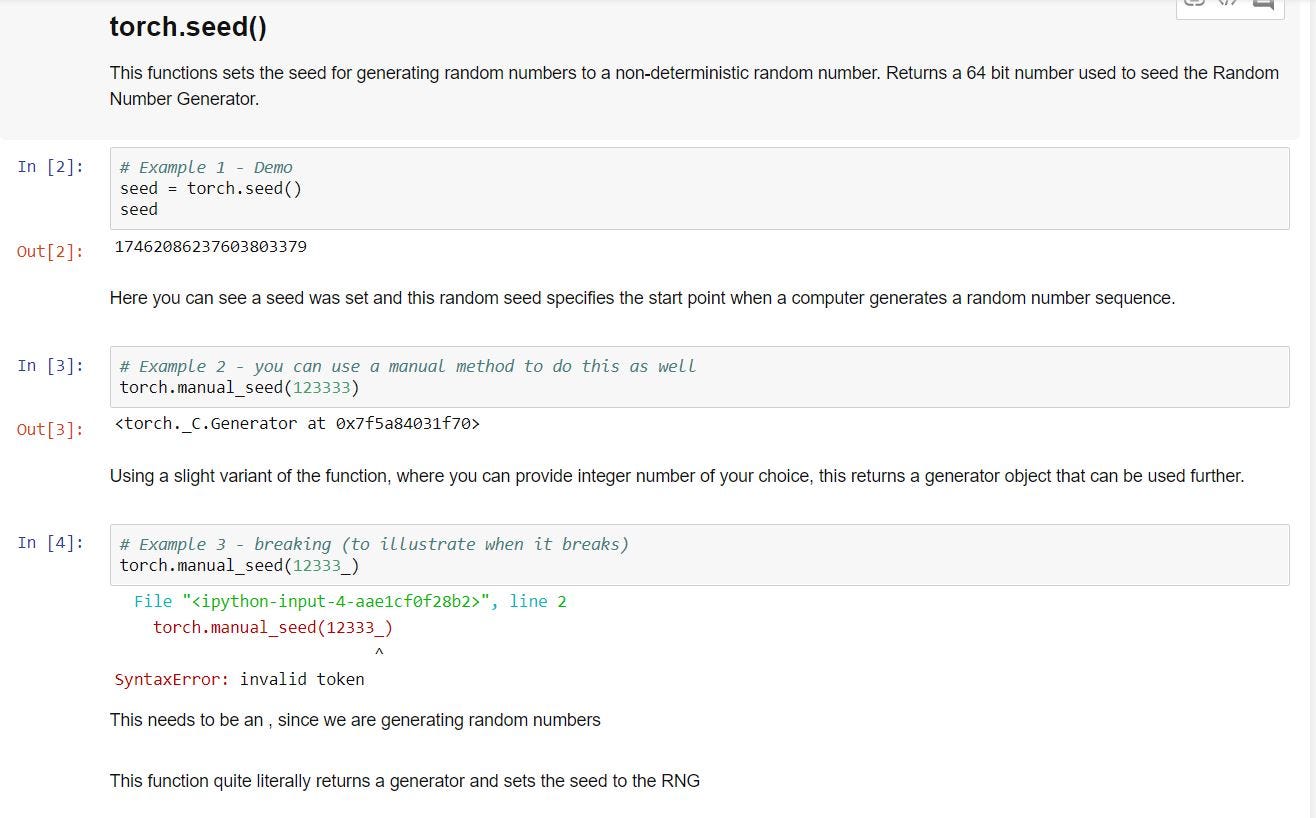Click the sentence "This function quite literally returns"
Screen dimensions: 1316x818
coord(404,781)
